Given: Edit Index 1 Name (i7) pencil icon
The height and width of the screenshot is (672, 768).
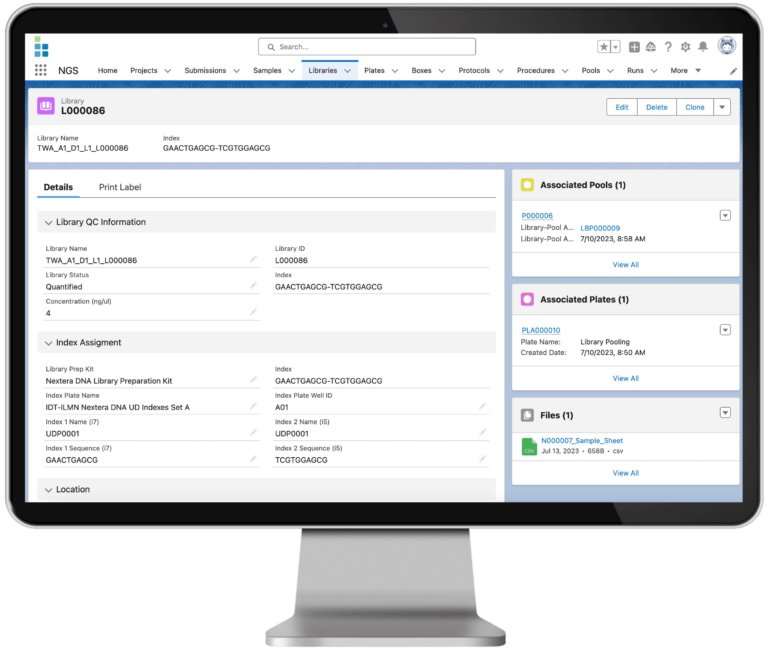Looking at the screenshot, I should coord(253,432).
